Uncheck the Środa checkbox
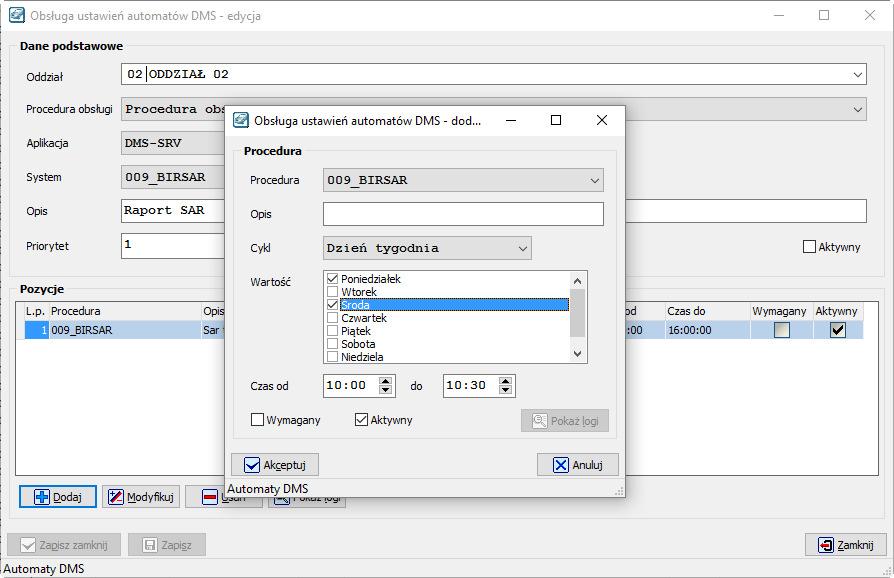The width and height of the screenshot is (894, 578). pyautogui.click(x=332, y=304)
